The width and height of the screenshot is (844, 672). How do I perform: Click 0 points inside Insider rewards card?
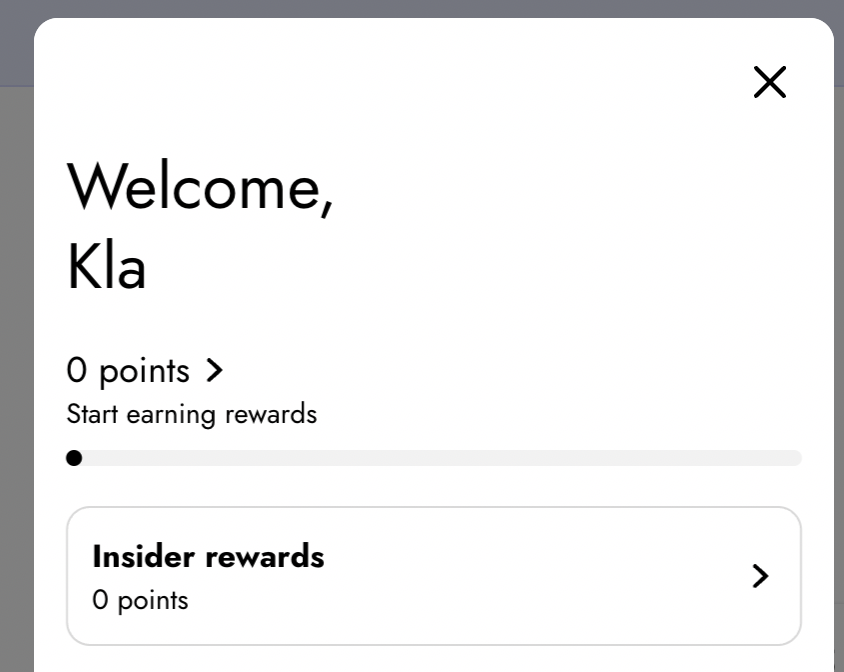coord(140,601)
